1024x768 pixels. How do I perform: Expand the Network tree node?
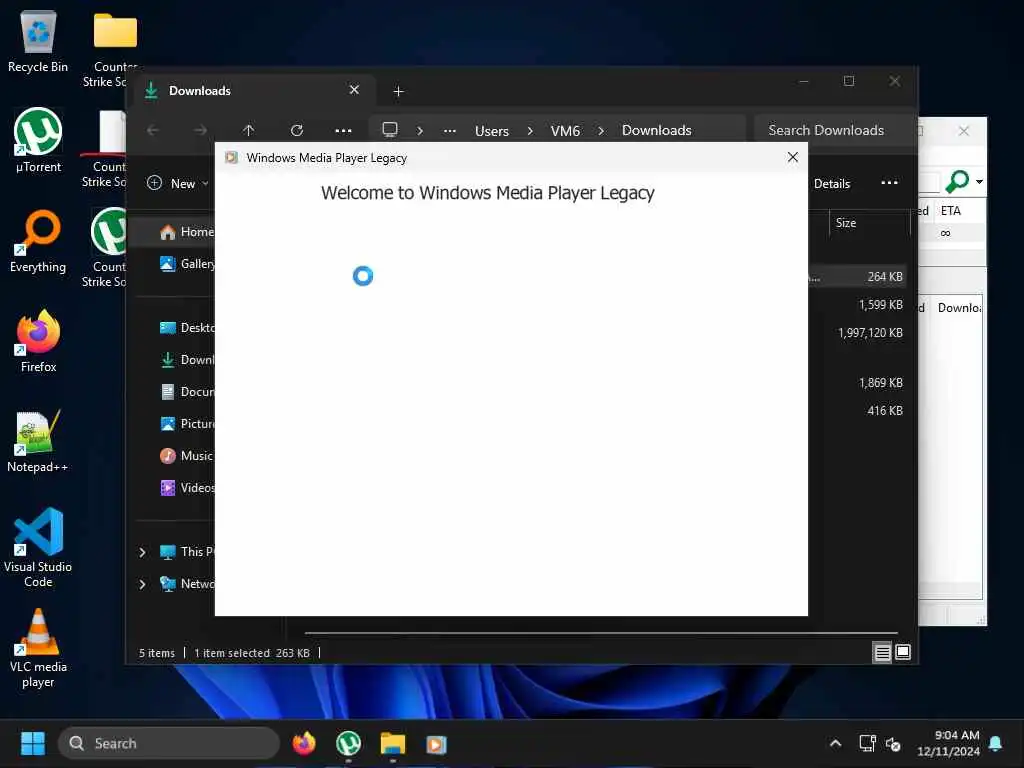point(142,584)
